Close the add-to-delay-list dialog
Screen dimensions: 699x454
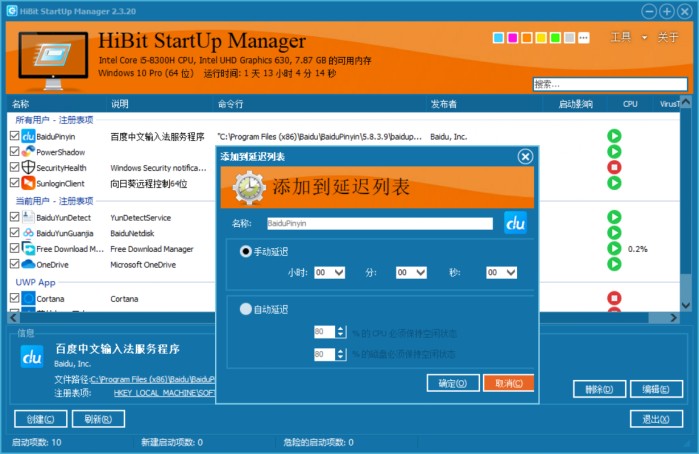(x=525, y=157)
